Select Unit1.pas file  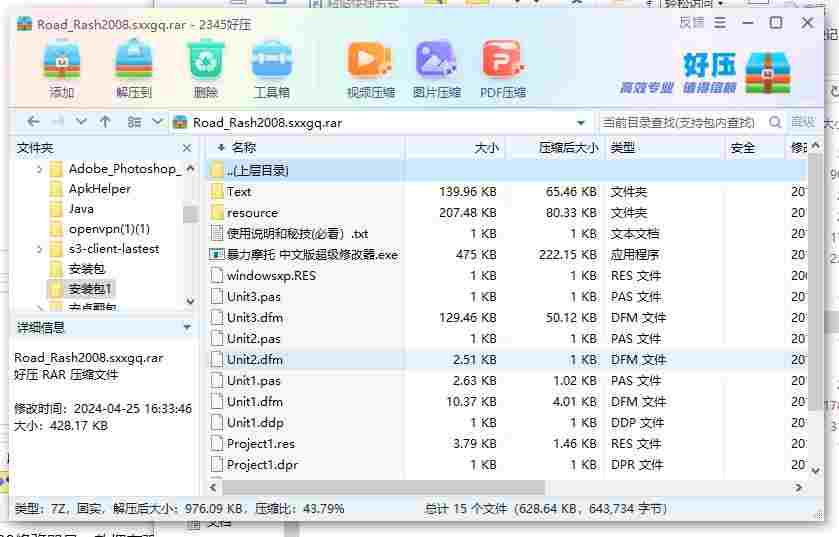pyautogui.click(x=254, y=380)
